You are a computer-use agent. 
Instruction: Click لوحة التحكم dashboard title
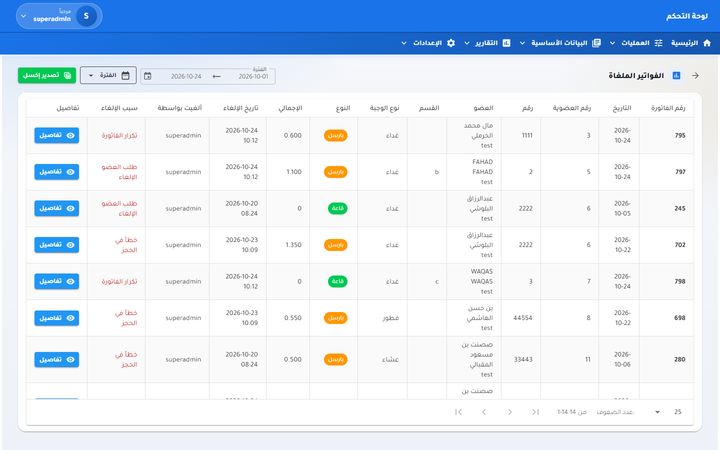point(687,16)
